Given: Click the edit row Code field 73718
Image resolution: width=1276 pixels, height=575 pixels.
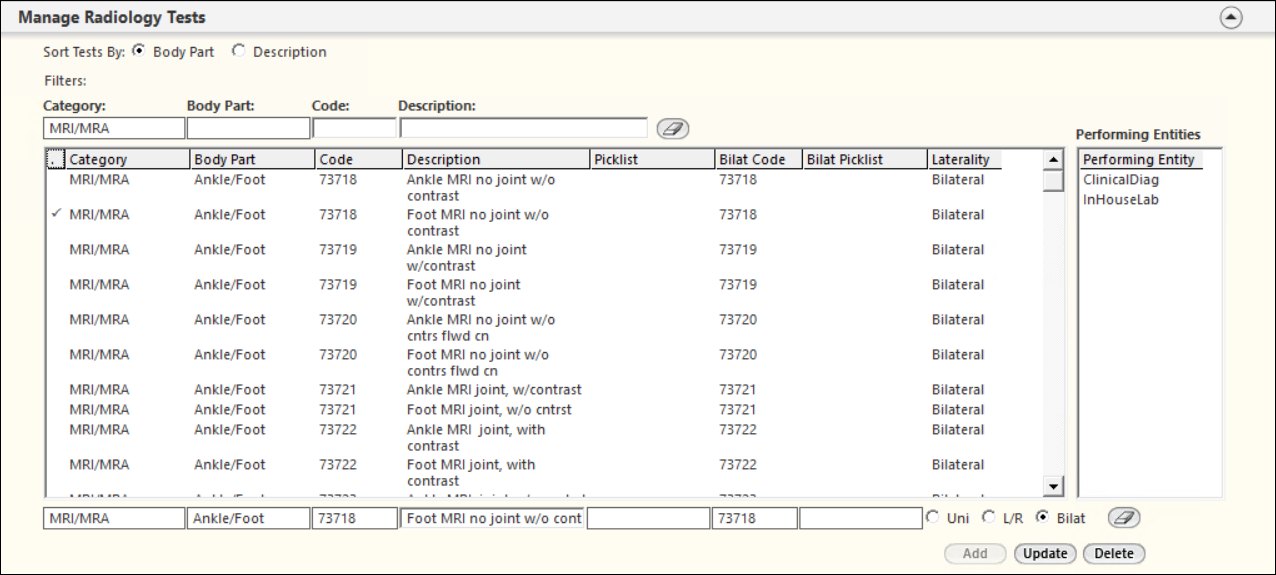Looking at the screenshot, I should (x=354, y=518).
